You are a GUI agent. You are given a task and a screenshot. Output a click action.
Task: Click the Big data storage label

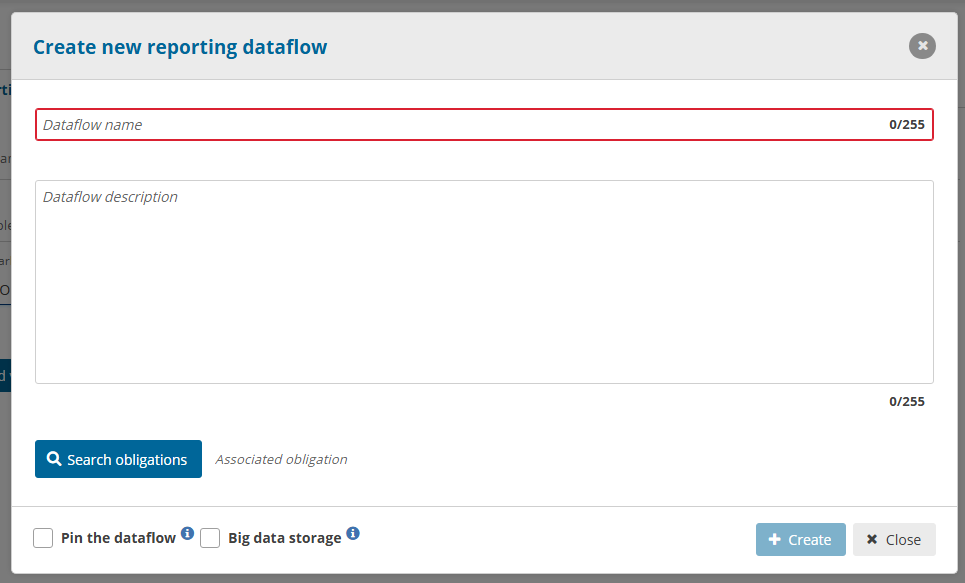point(284,538)
